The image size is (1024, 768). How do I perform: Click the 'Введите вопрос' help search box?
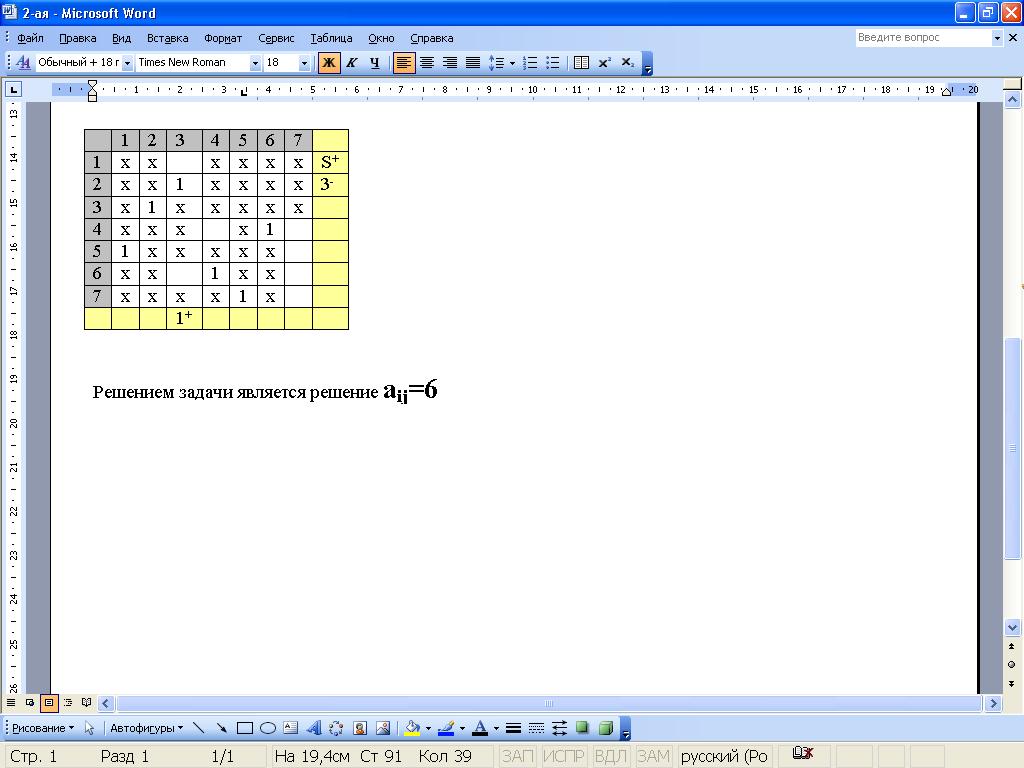(922, 38)
